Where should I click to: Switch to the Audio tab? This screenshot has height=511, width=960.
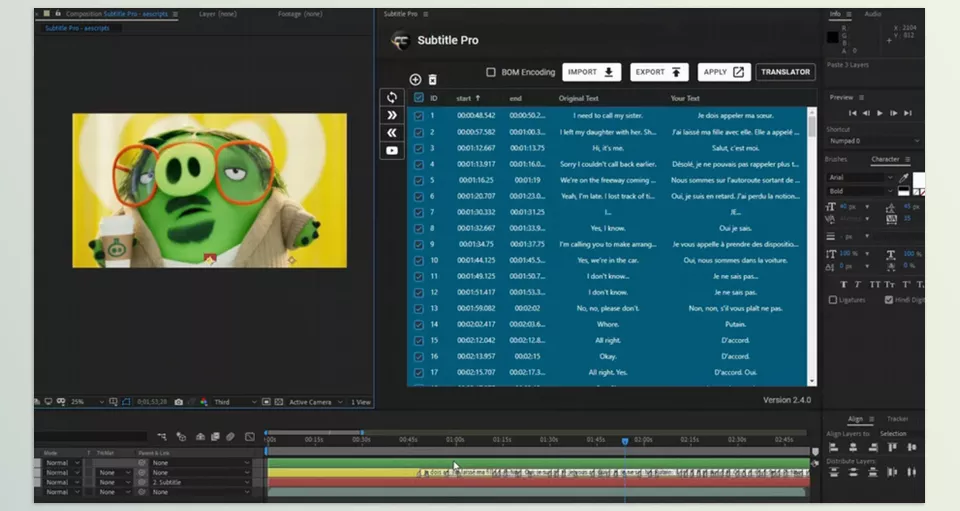(x=872, y=14)
